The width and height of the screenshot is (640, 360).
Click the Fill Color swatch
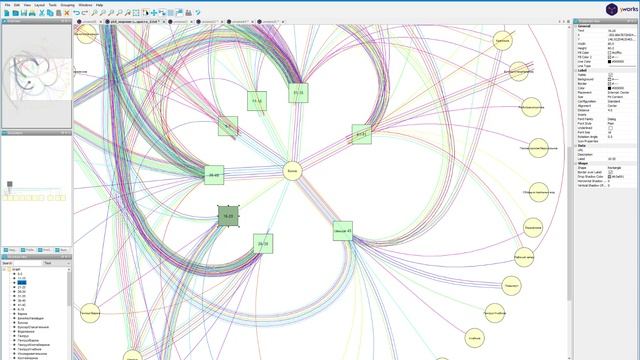610,53
